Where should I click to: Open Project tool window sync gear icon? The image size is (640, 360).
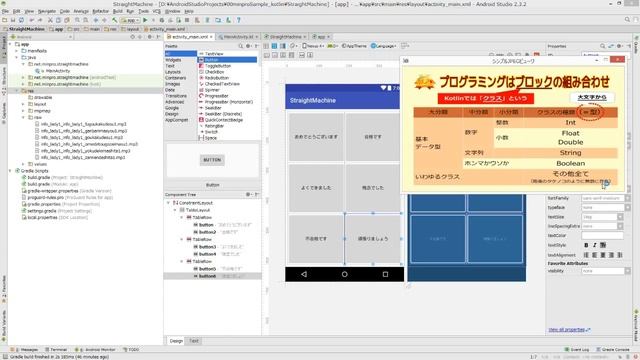coord(150,37)
